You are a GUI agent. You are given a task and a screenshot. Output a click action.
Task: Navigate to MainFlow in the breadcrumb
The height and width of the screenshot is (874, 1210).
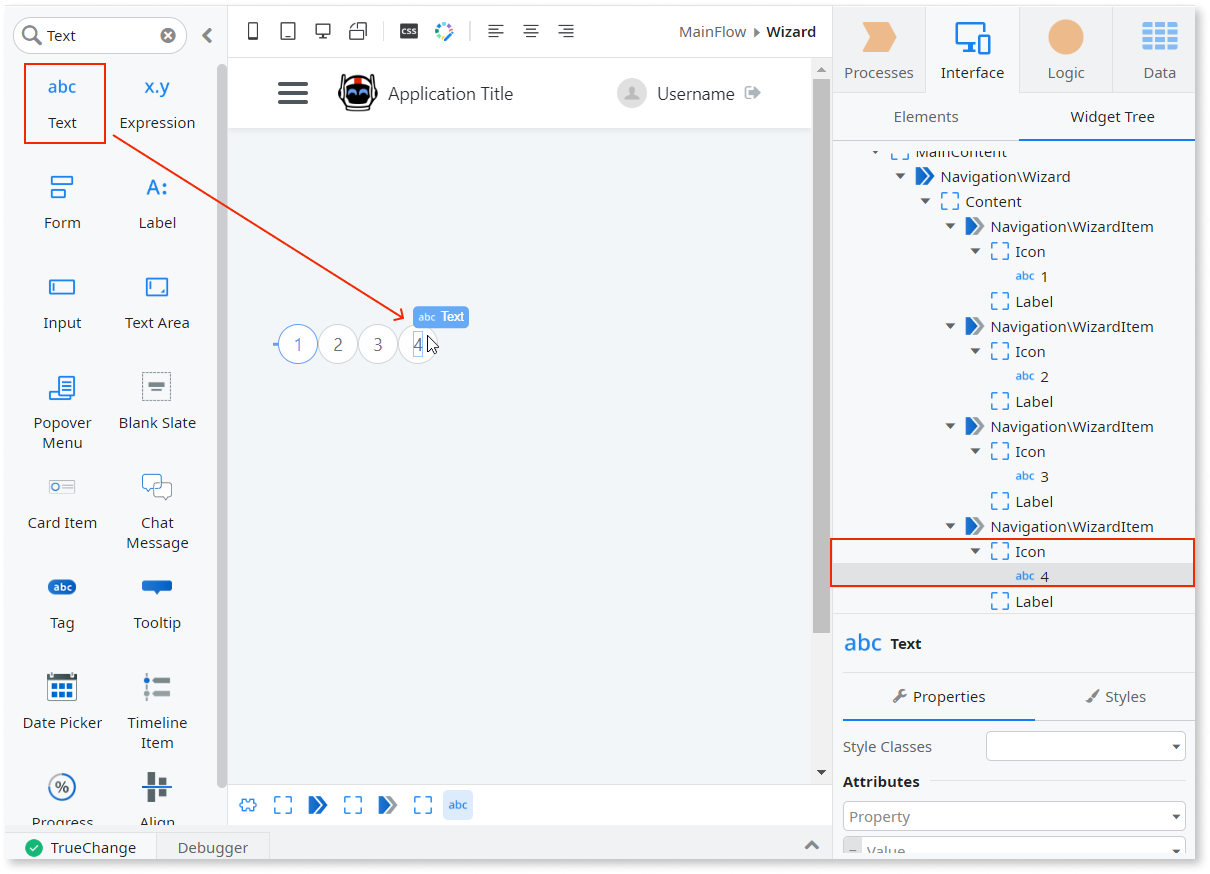click(x=712, y=31)
